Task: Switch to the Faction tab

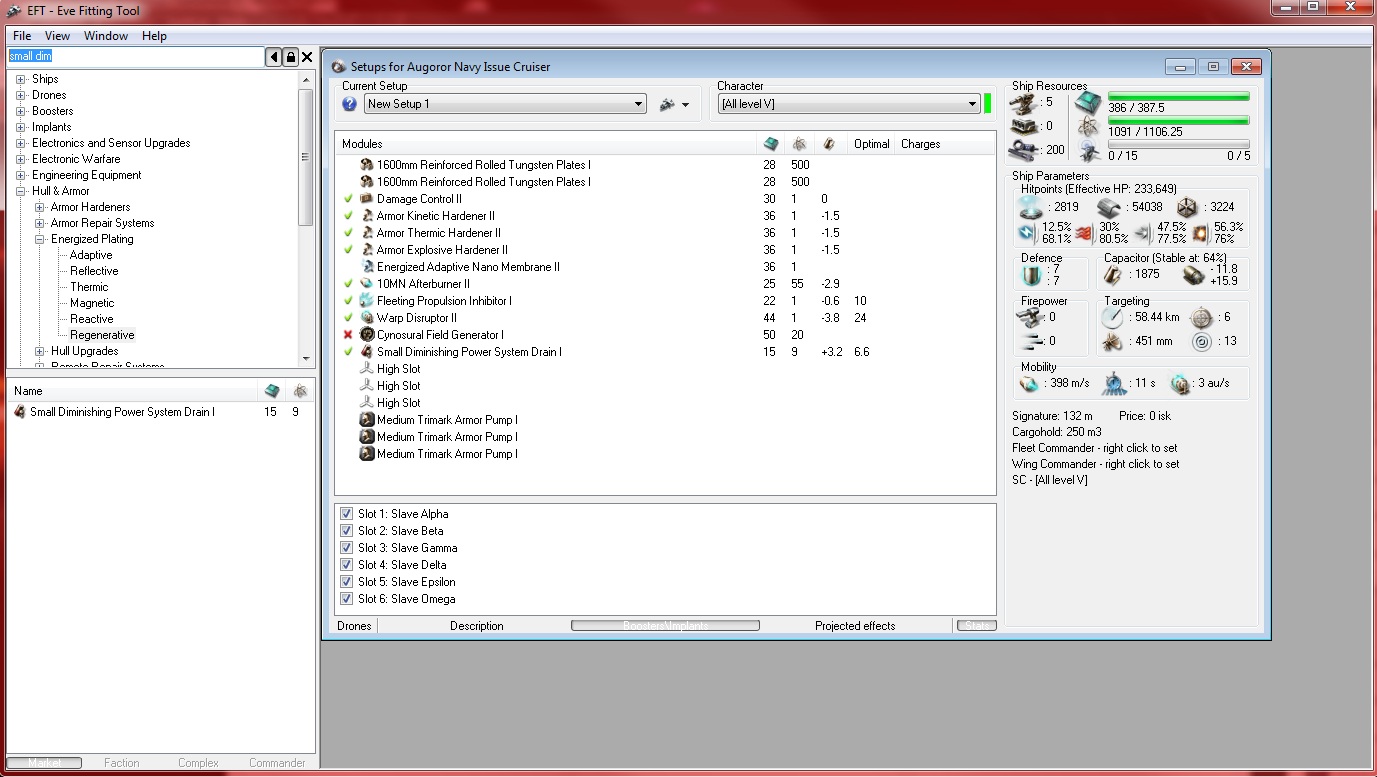Action: (x=122, y=763)
